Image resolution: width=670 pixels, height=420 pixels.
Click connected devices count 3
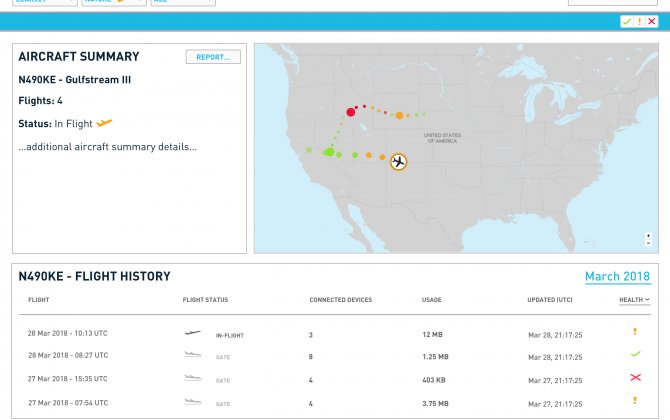311,335
